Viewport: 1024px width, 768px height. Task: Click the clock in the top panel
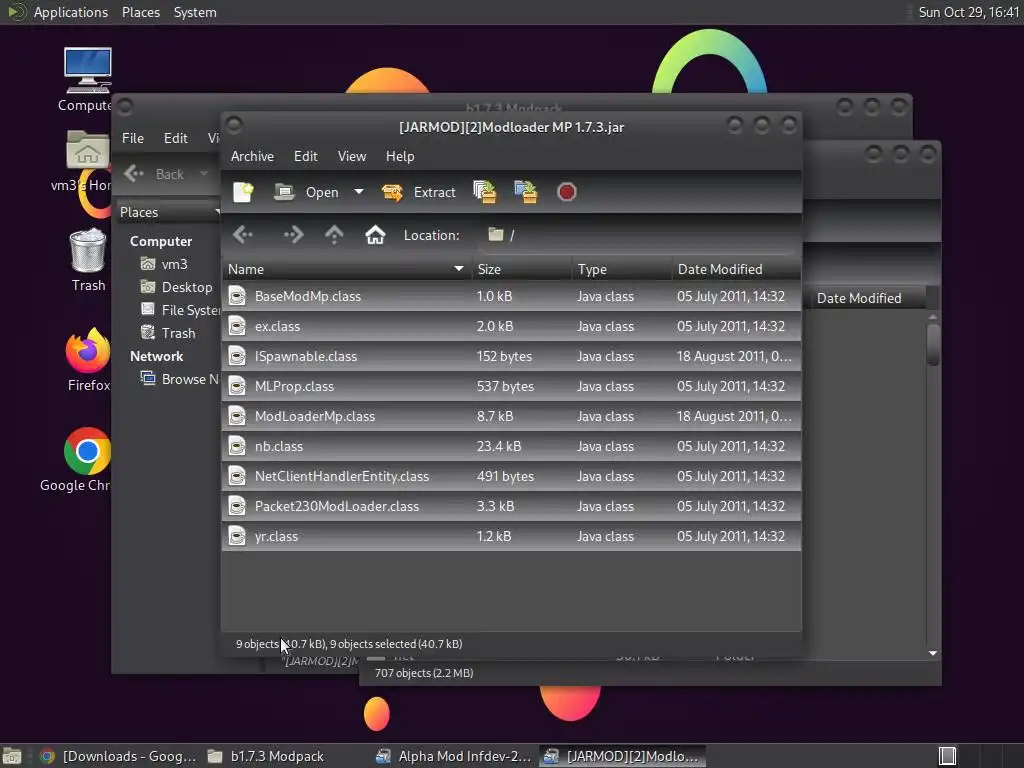(968, 12)
